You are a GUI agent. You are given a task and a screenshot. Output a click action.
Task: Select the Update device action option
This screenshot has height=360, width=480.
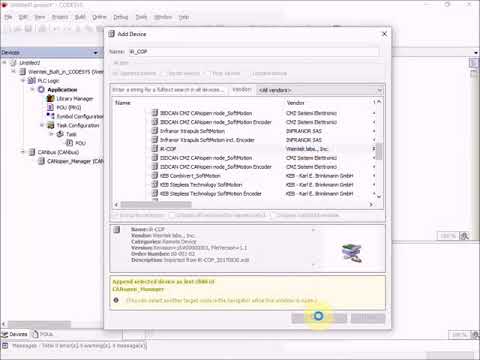pos(268,73)
